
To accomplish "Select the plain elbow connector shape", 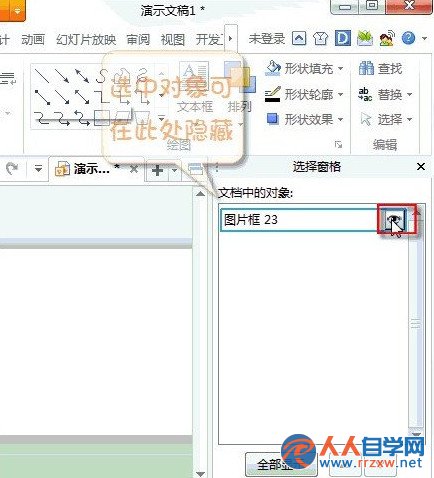I will (102, 97).
